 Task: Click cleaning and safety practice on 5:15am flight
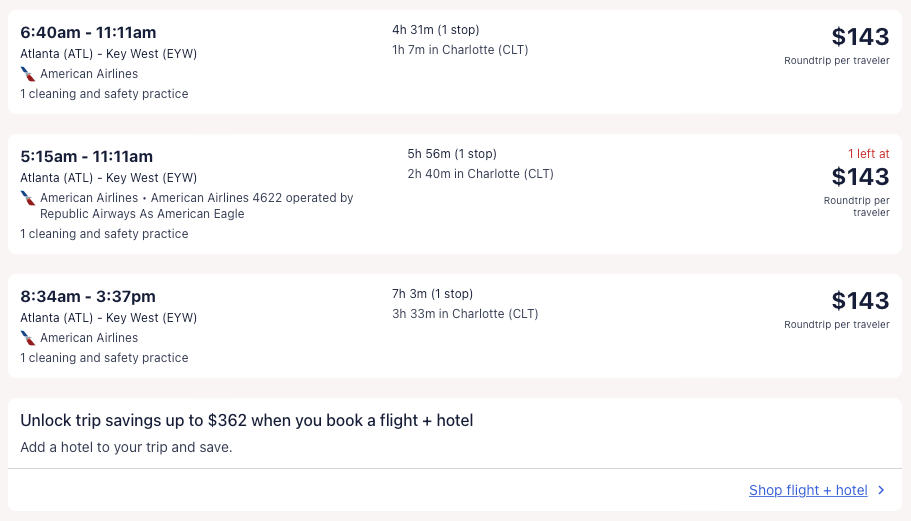pyautogui.click(x=104, y=234)
